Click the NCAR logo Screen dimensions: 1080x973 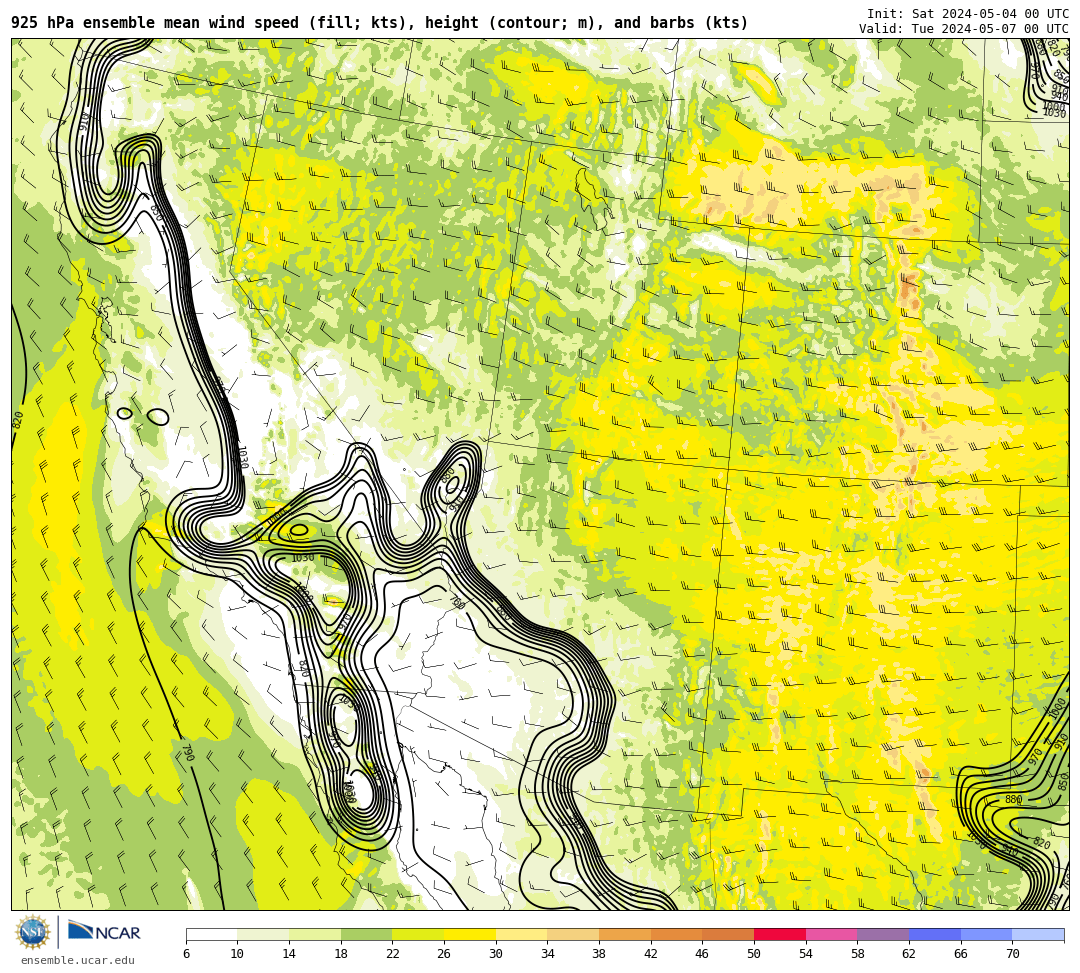pyautogui.click(x=104, y=932)
